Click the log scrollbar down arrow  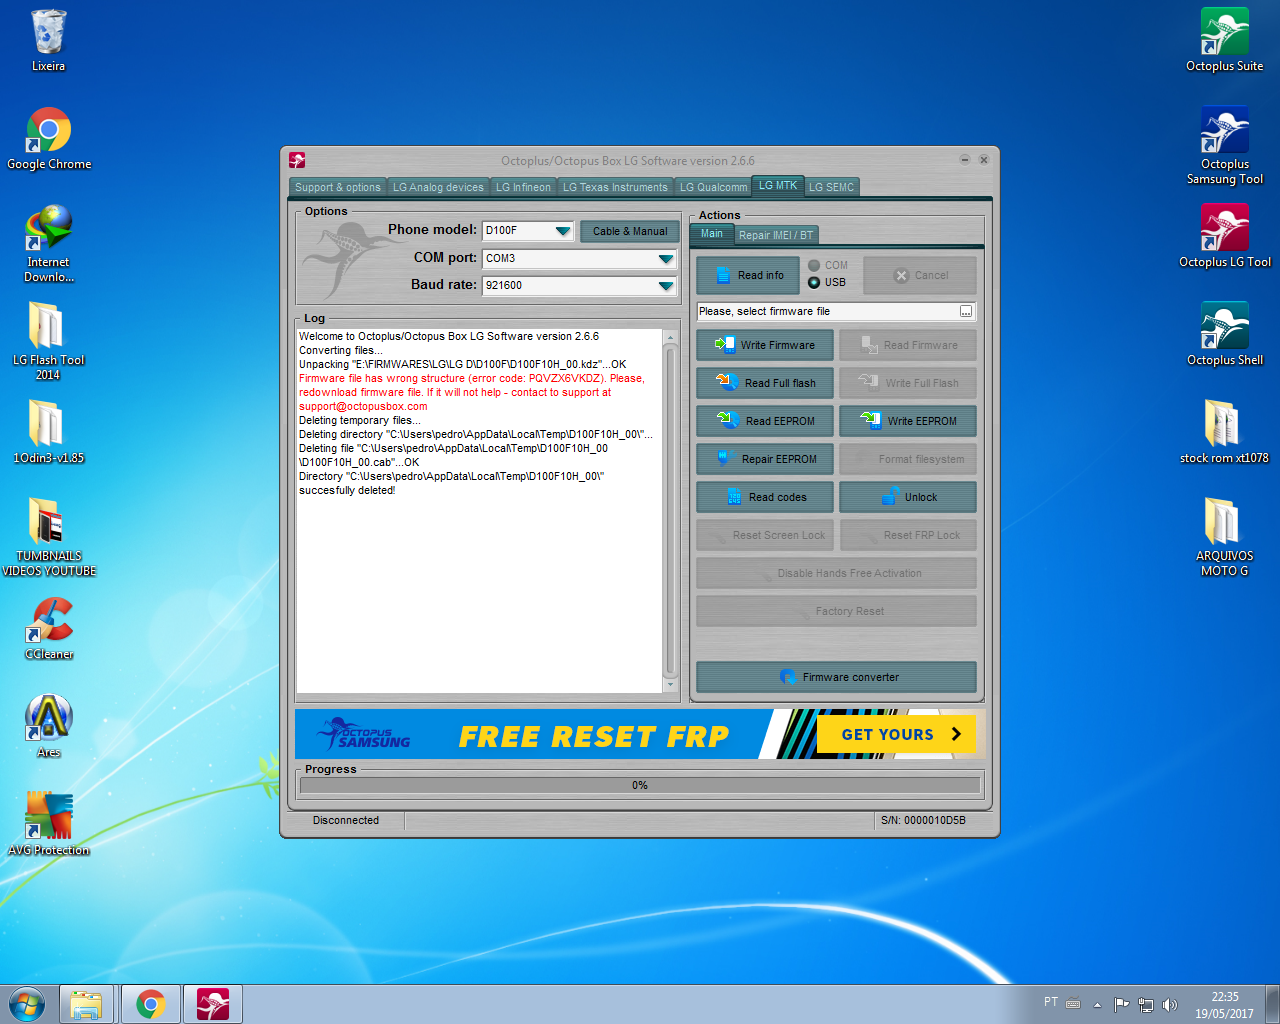pyautogui.click(x=671, y=686)
